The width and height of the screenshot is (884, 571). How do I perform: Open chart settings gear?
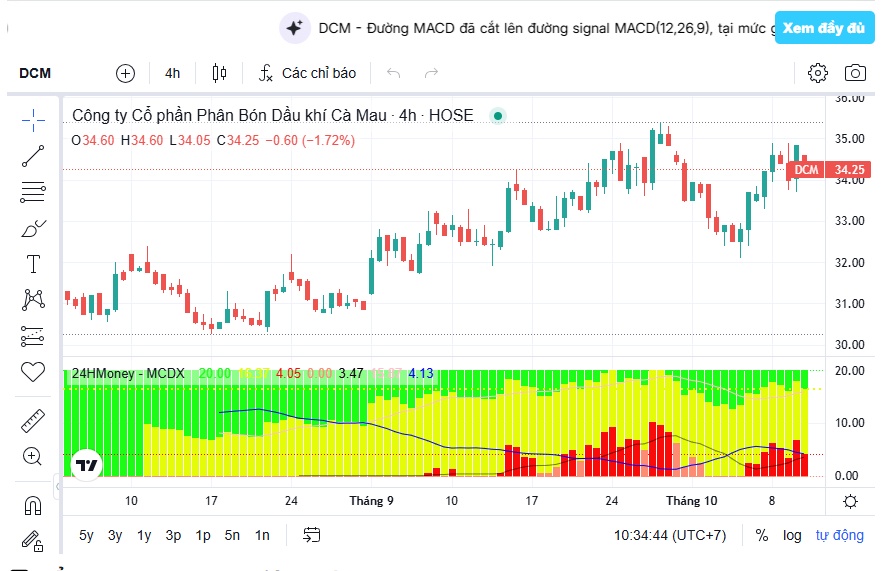(817, 73)
